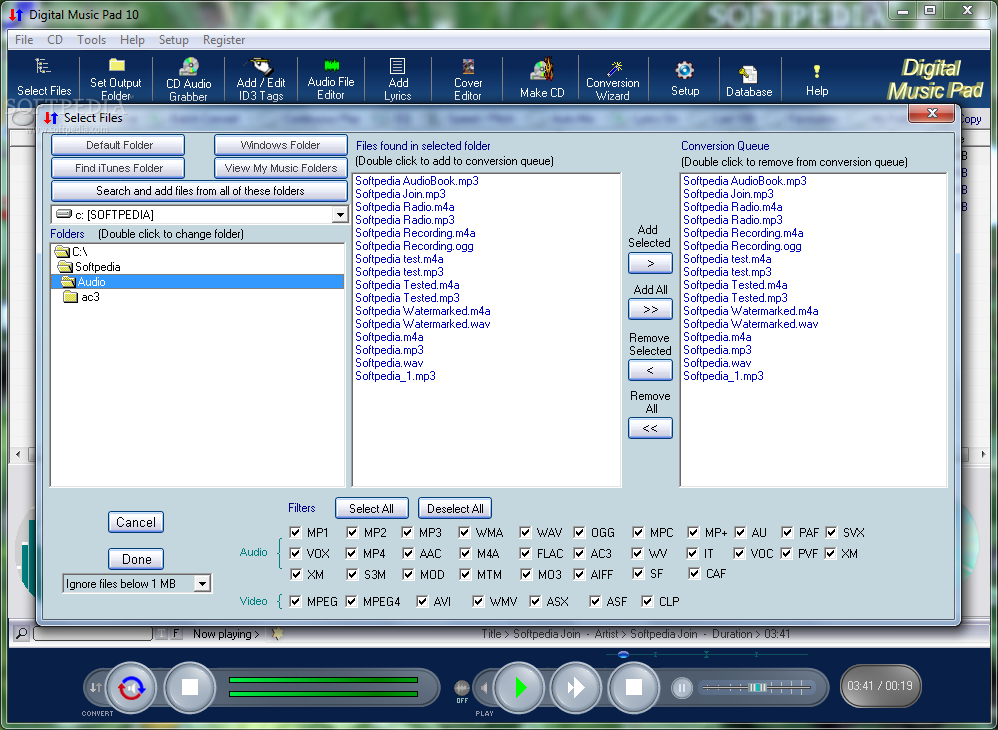Open the Help menu
This screenshot has height=730, width=998.
(132, 39)
